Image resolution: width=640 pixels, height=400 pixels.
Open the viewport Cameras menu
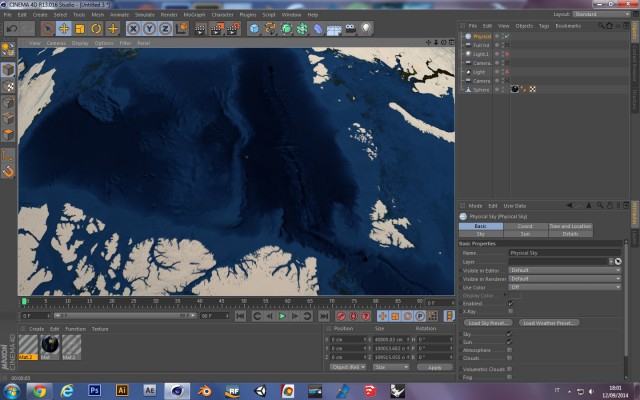point(56,43)
